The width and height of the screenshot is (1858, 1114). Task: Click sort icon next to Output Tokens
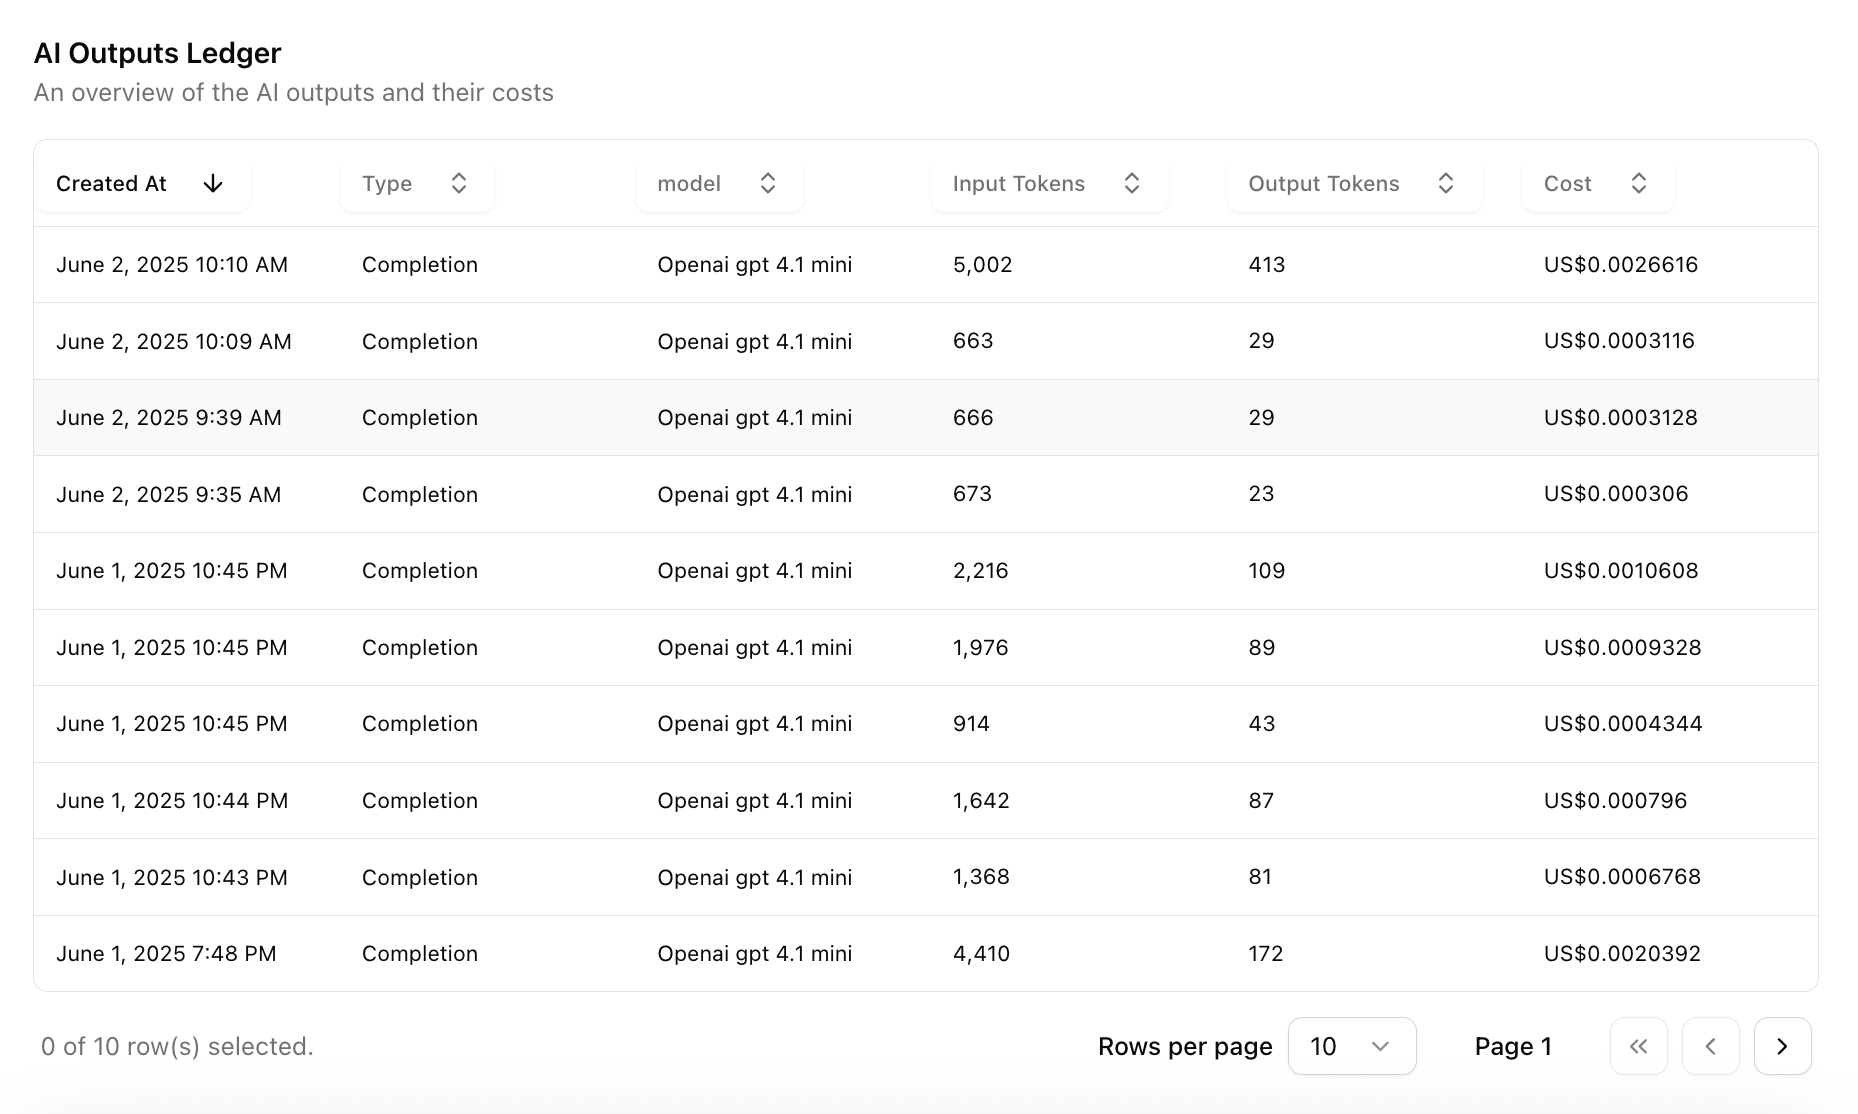[1446, 184]
